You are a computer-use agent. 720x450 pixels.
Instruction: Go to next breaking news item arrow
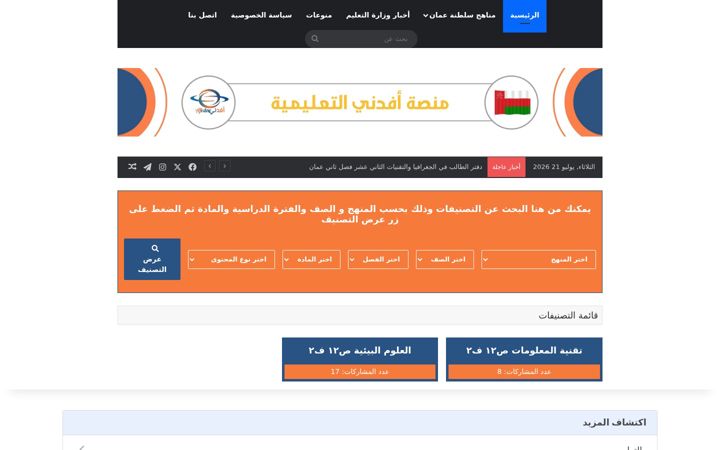[x=210, y=166]
